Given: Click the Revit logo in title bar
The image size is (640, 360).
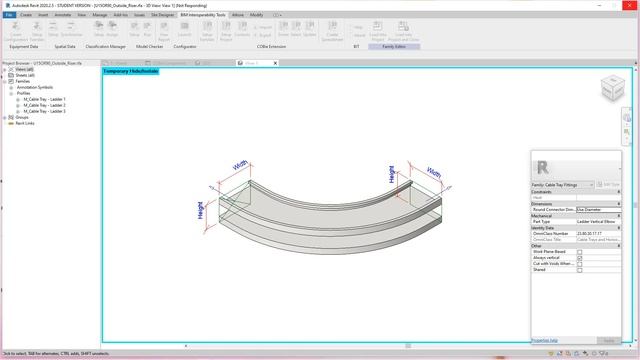Looking at the screenshot, I should tap(7, 5).
